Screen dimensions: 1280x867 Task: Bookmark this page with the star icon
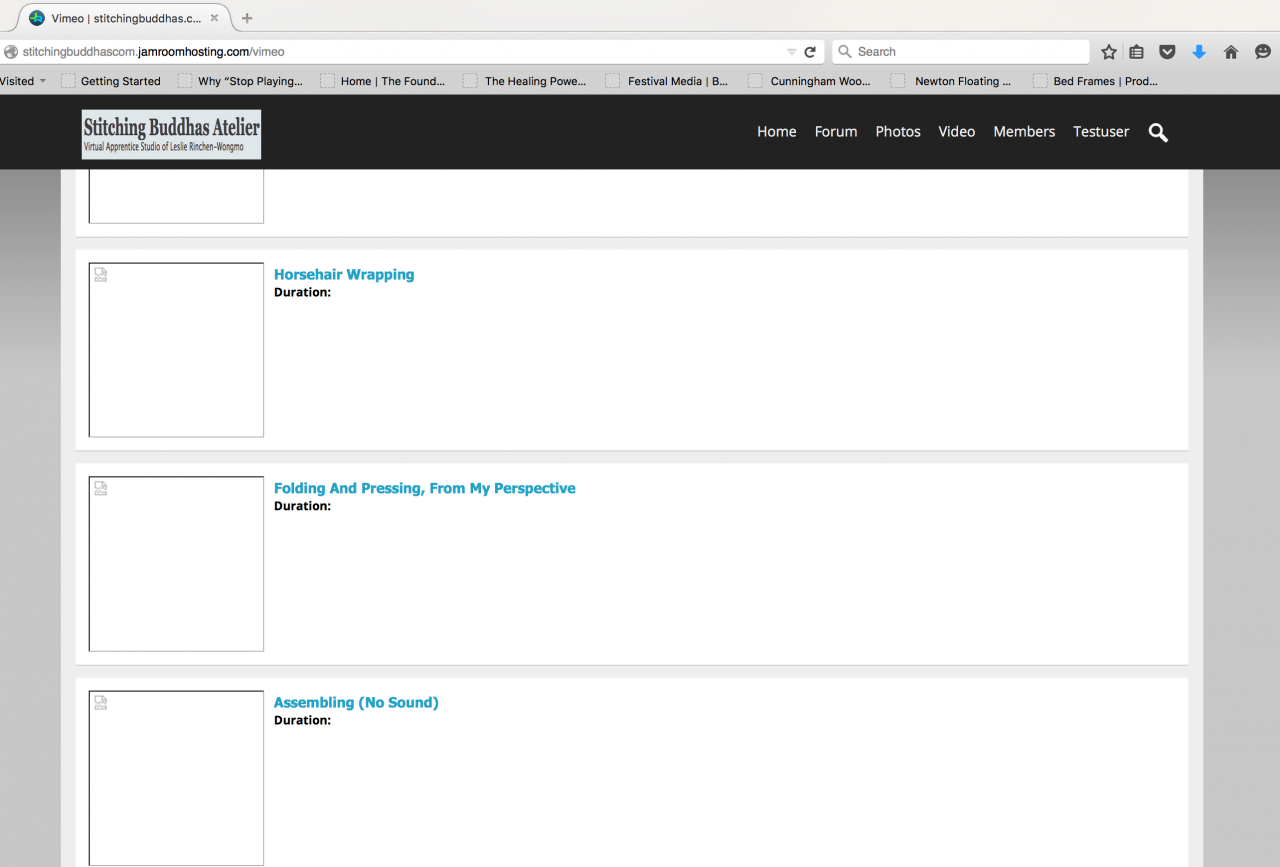click(1108, 52)
